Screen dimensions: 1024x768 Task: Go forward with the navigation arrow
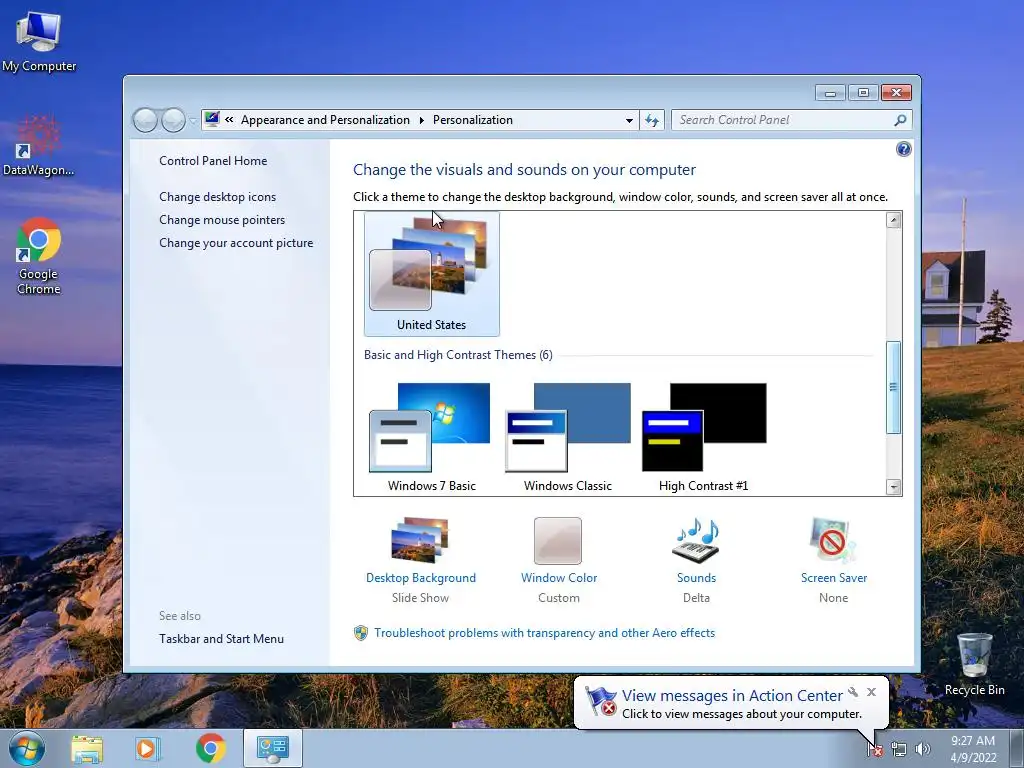point(173,120)
